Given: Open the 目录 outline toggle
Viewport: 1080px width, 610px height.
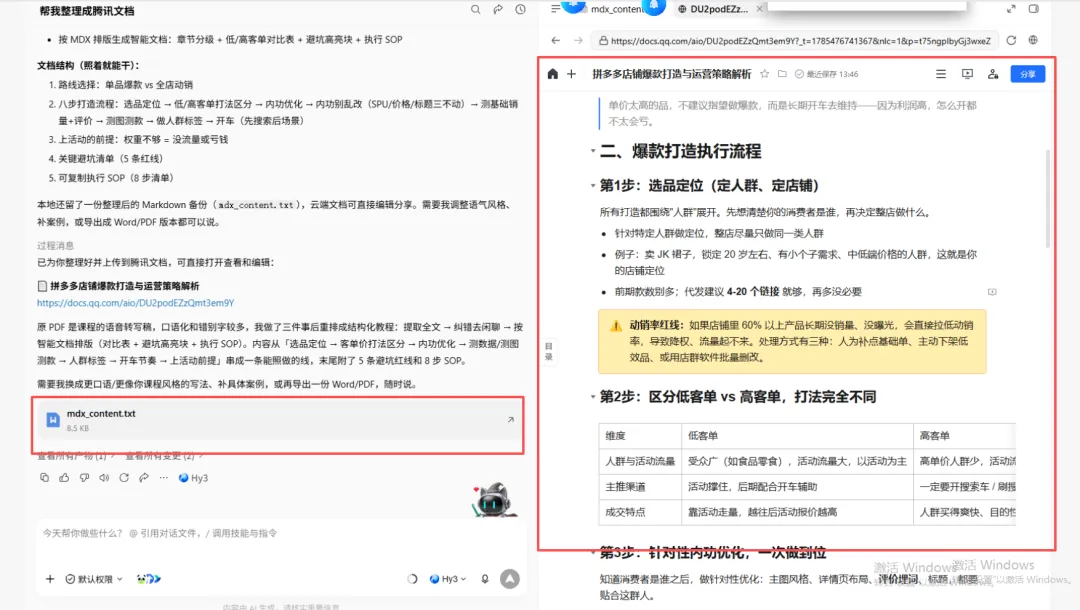Looking at the screenshot, I should coord(549,351).
